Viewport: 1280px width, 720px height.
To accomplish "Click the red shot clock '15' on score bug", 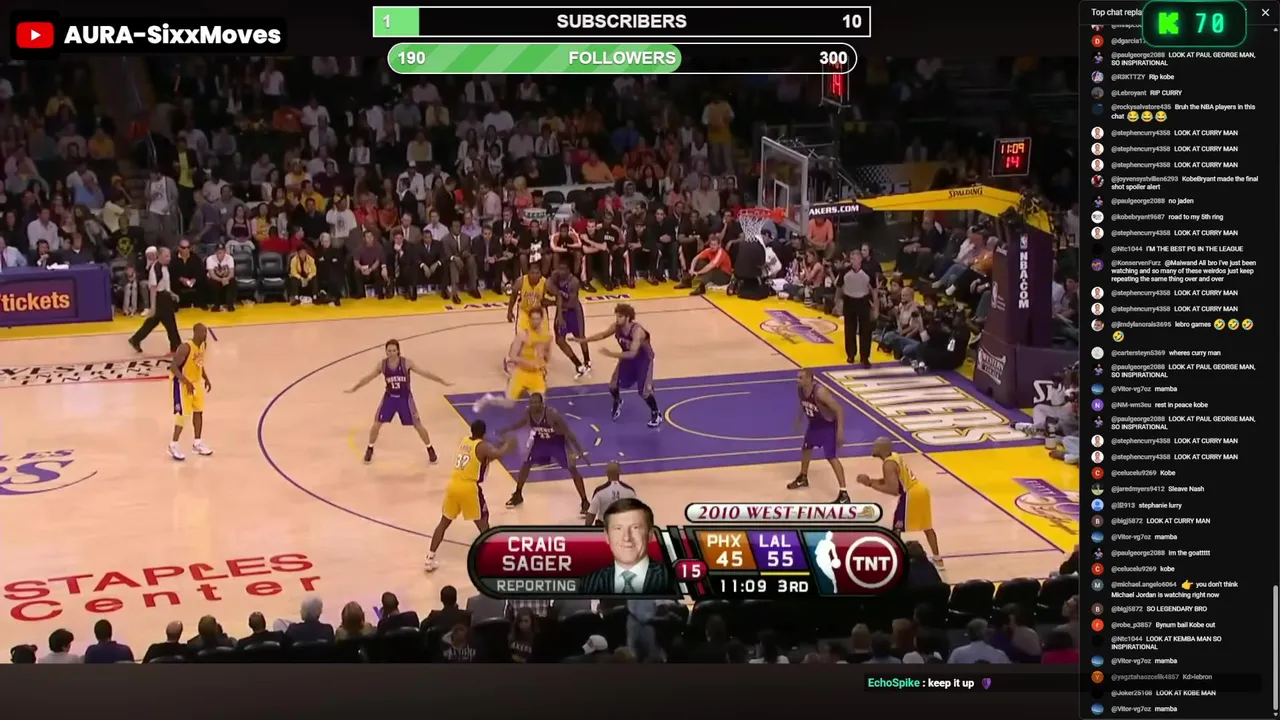I will tap(691, 571).
